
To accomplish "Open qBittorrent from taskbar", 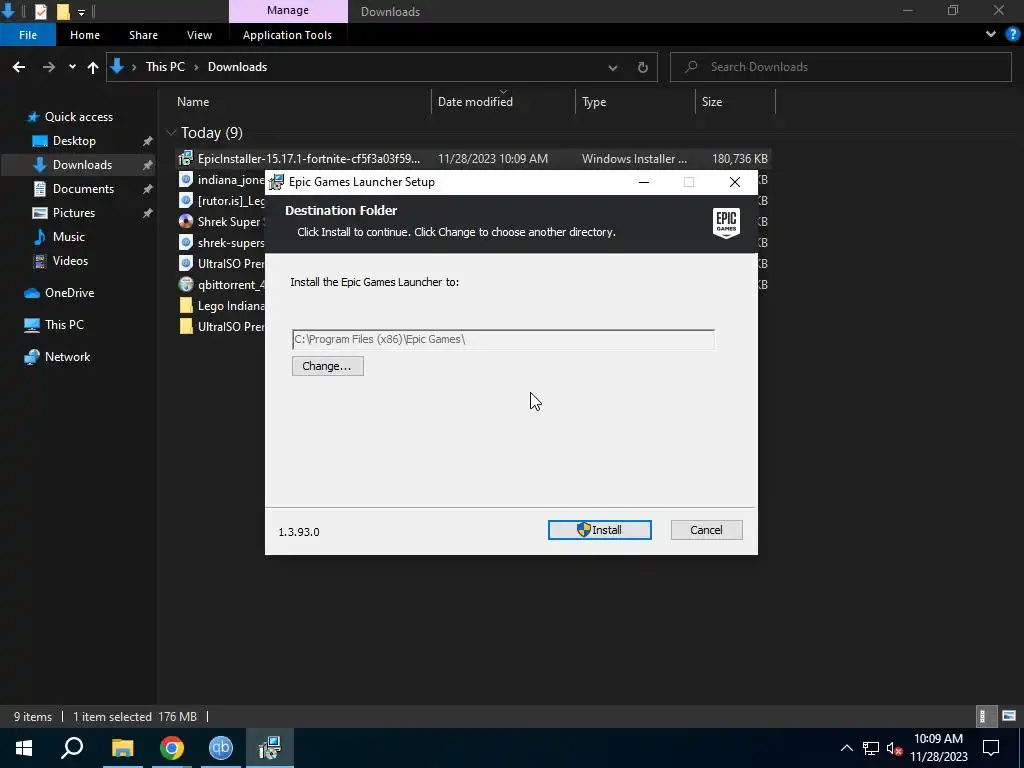I will coord(221,748).
